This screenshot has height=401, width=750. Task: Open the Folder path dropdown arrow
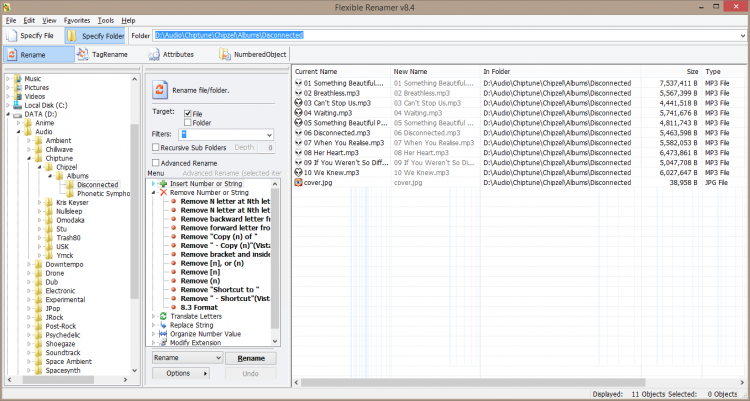click(743, 35)
